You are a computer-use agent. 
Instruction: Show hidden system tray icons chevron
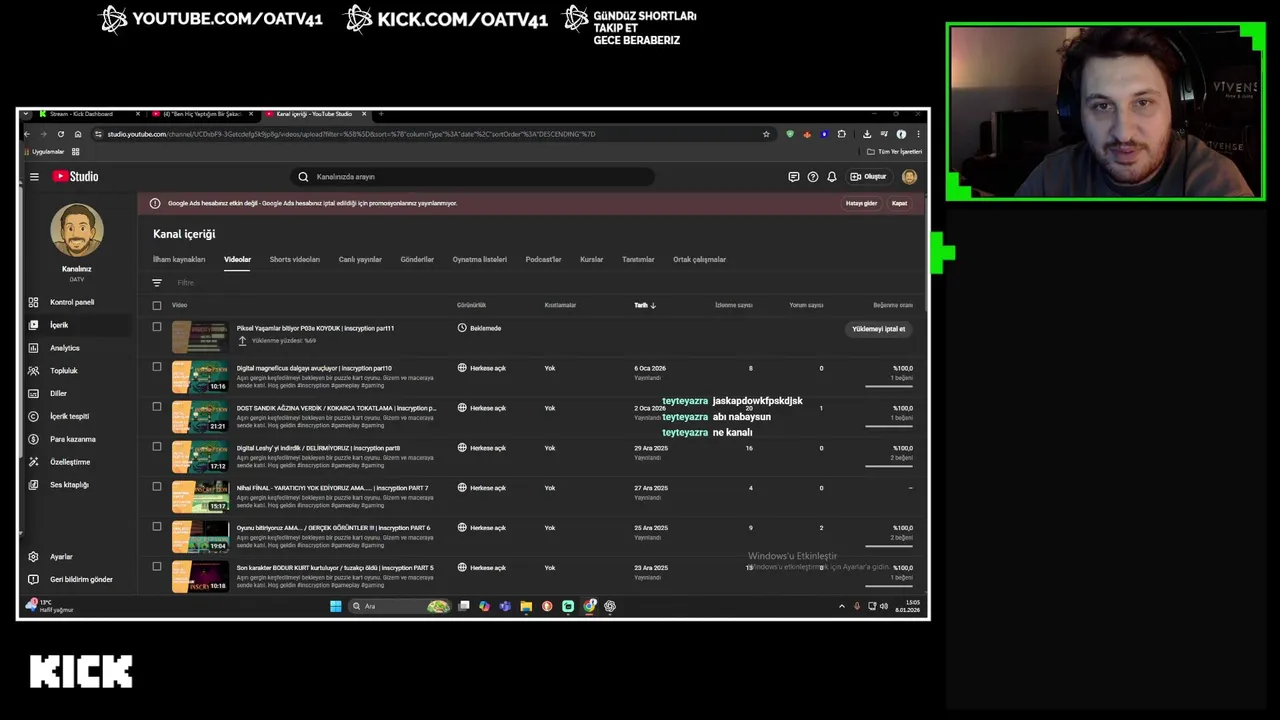(x=841, y=606)
